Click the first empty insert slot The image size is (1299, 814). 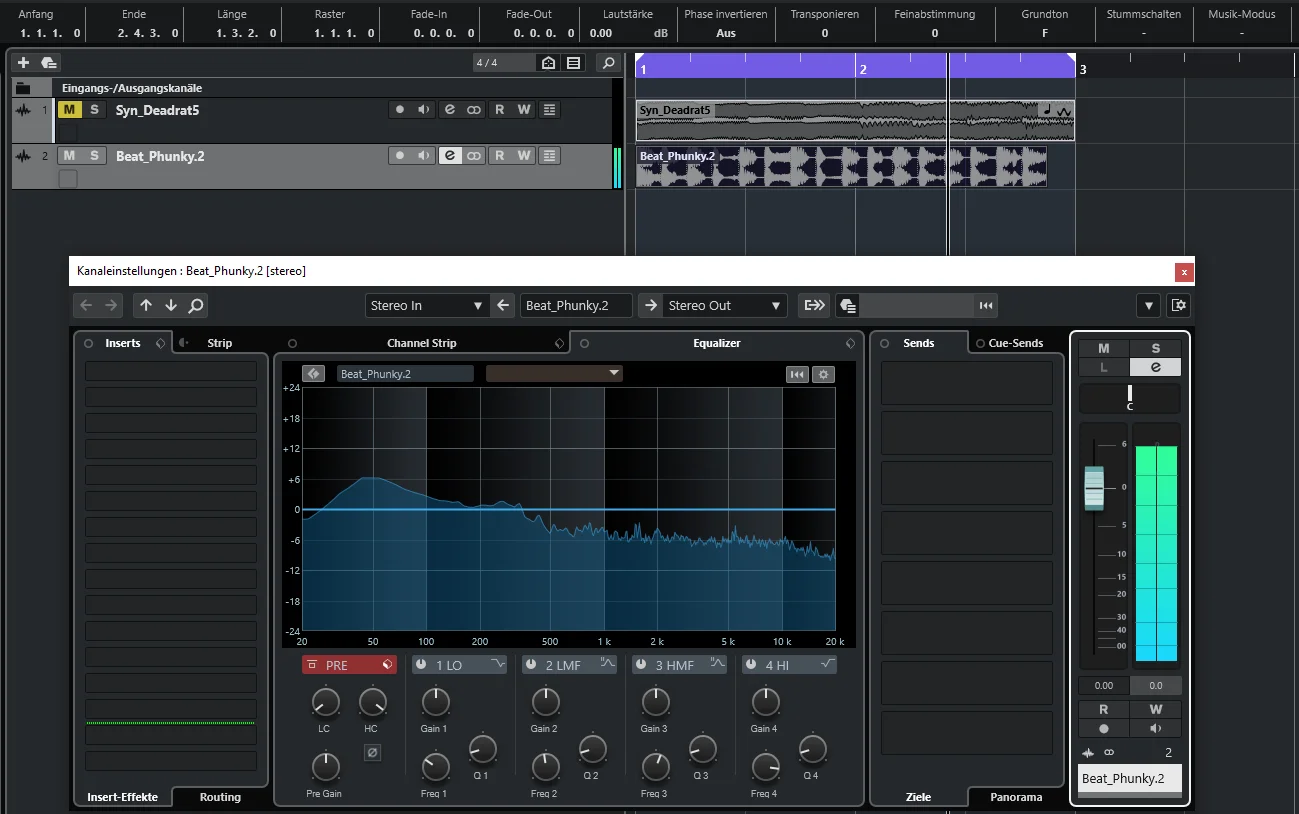point(171,371)
